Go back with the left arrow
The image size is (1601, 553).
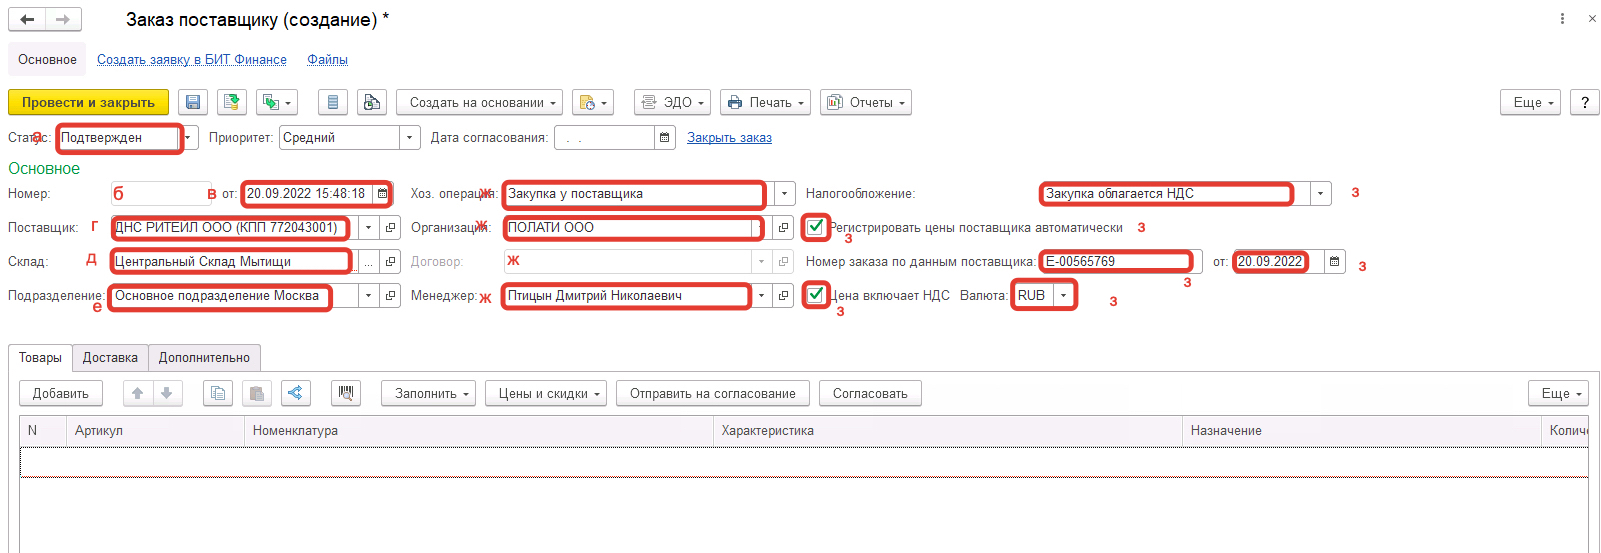[27, 19]
